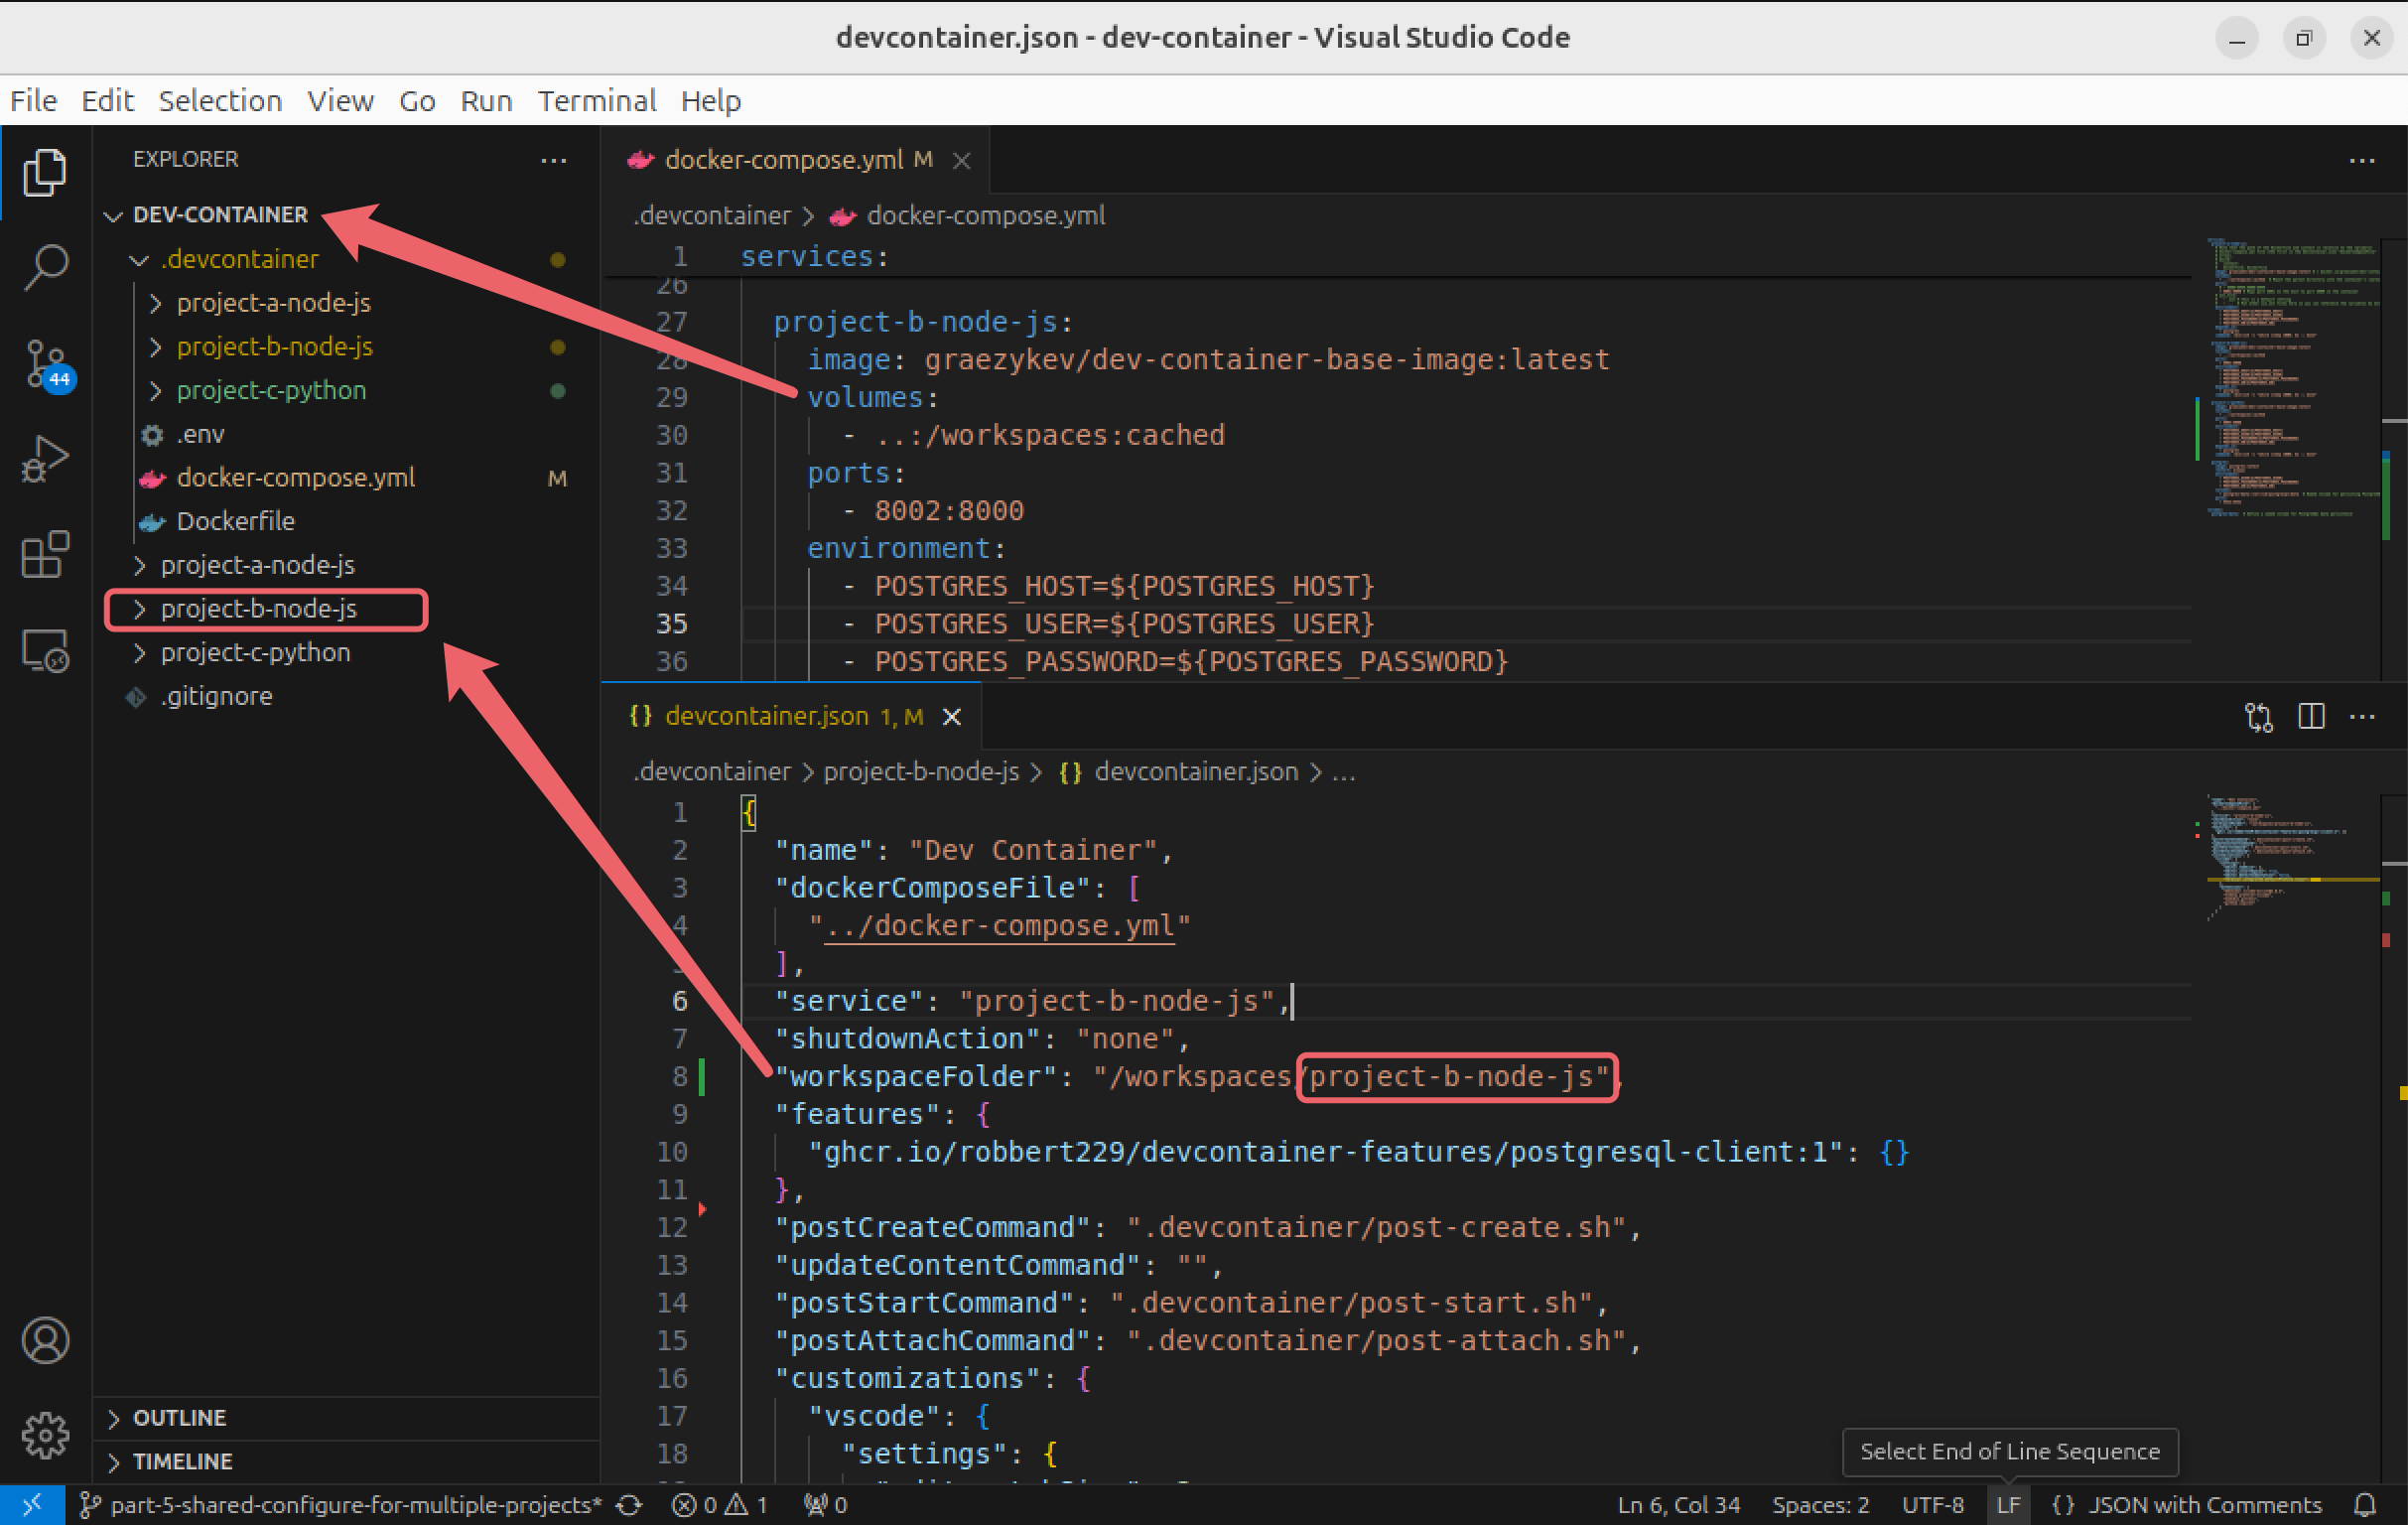
Task: Follow the ../docker-compose.yml link in the editor
Action: [x=999, y=925]
